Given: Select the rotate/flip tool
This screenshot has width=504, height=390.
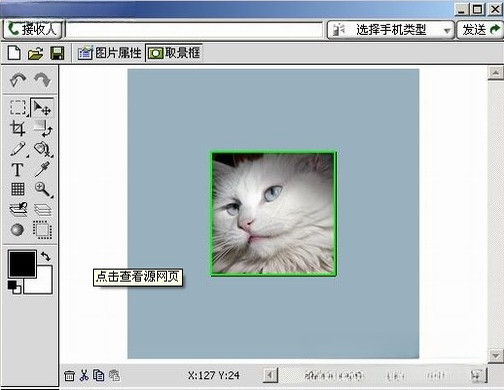Looking at the screenshot, I should [43, 128].
